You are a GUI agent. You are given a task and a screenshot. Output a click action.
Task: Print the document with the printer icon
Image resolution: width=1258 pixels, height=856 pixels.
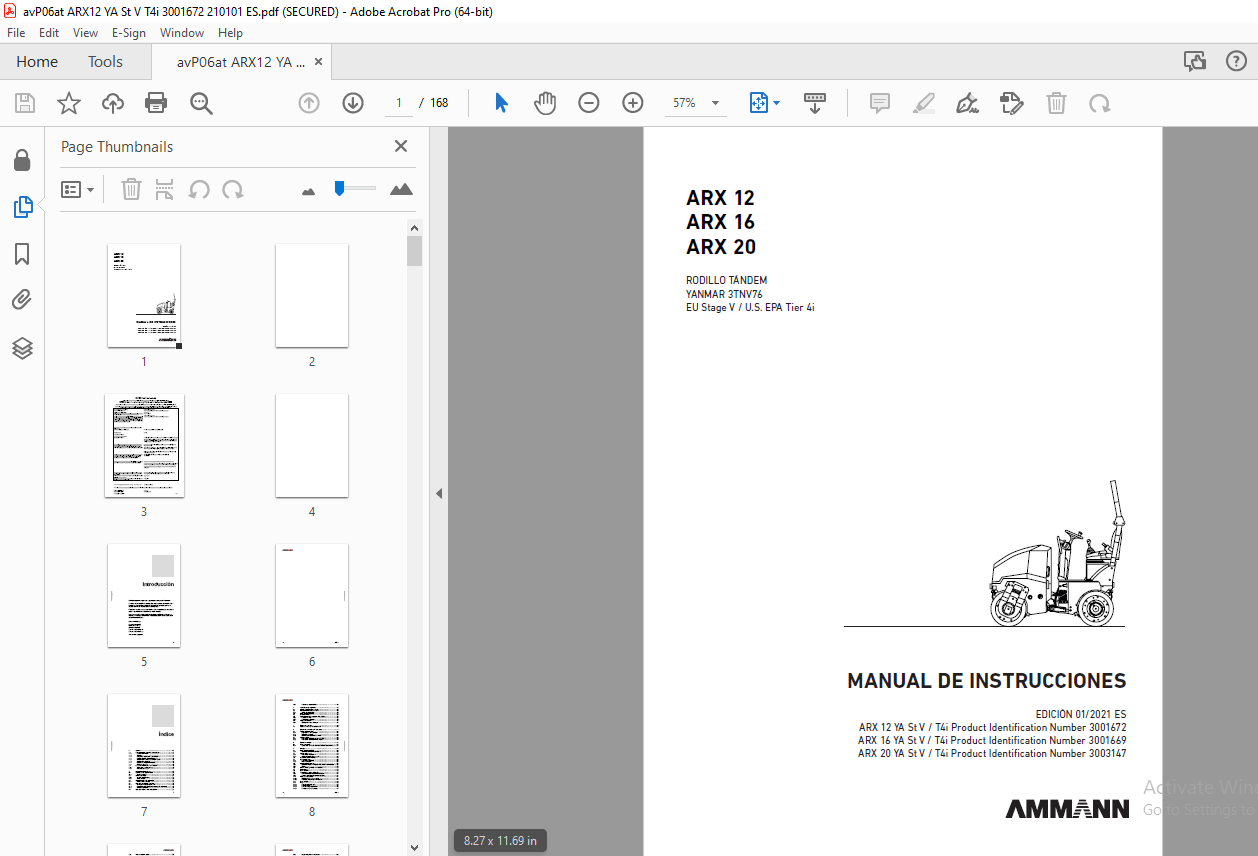pyautogui.click(x=156, y=103)
